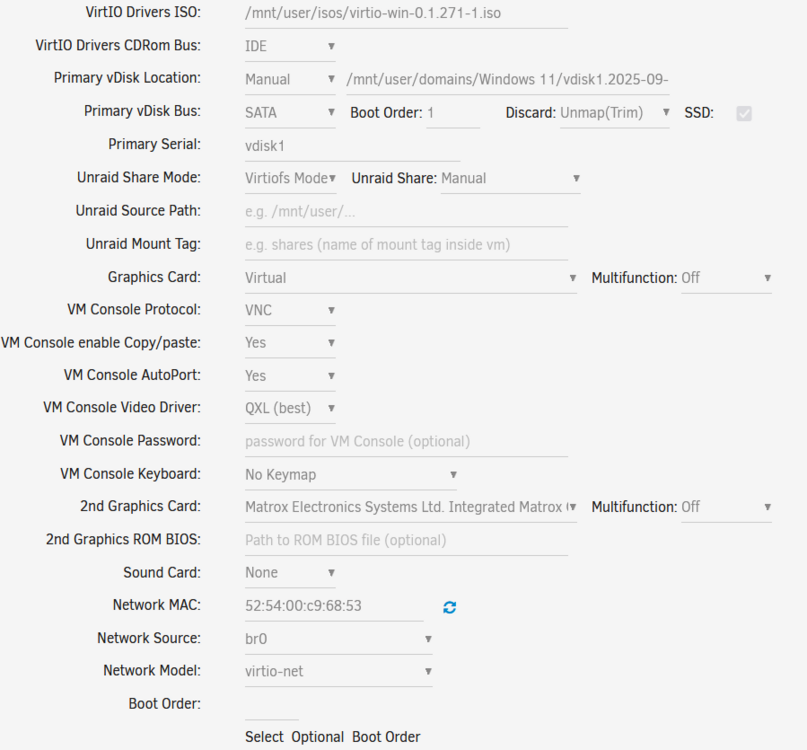The height and width of the screenshot is (750, 807).
Task: Open Network Source br0 dropdown
Action: (339, 639)
